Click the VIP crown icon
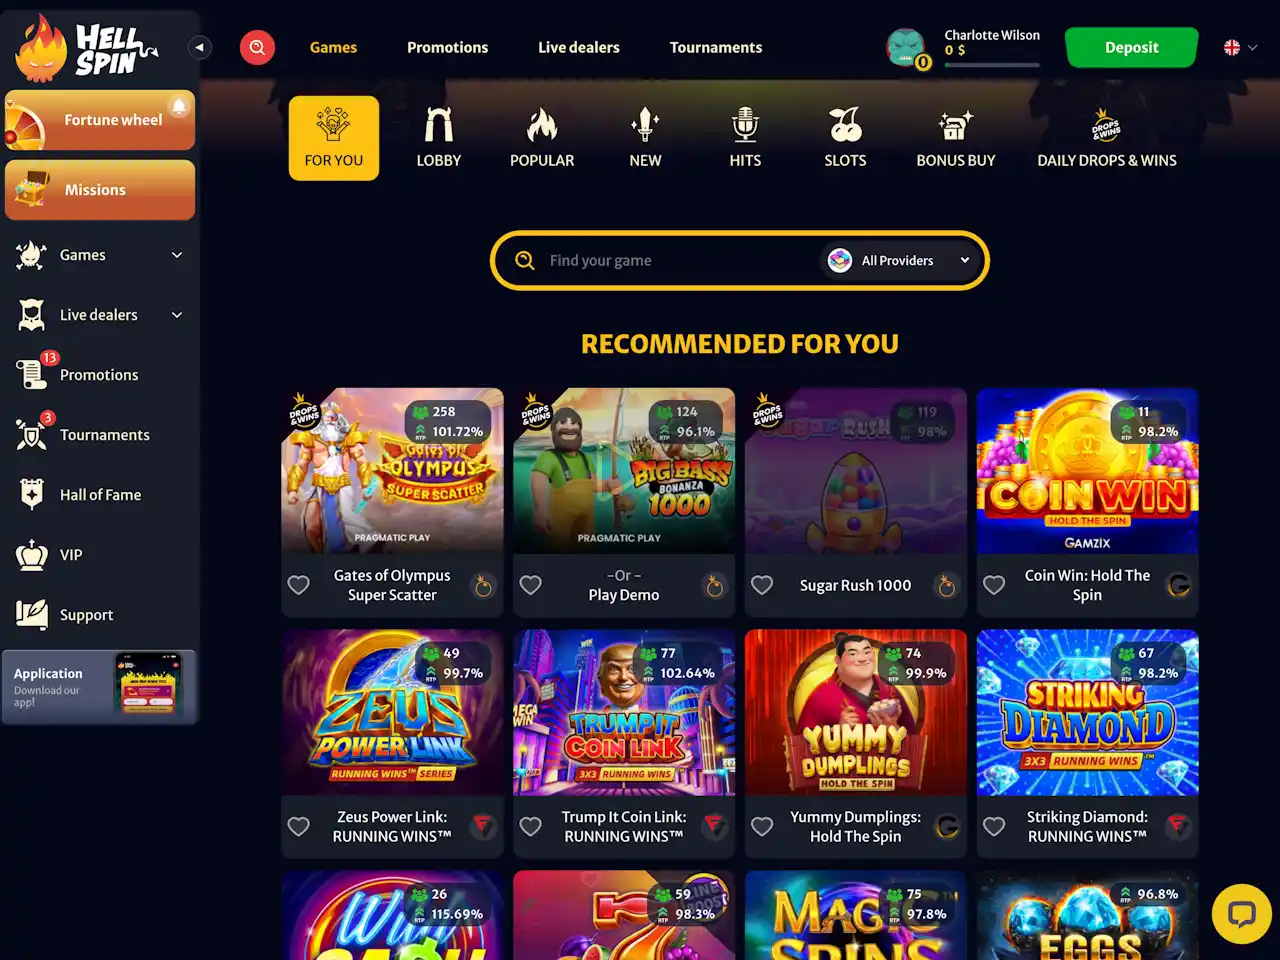Image resolution: width=1280 pixels, height=960 pixels. click(x=32, y=554)
